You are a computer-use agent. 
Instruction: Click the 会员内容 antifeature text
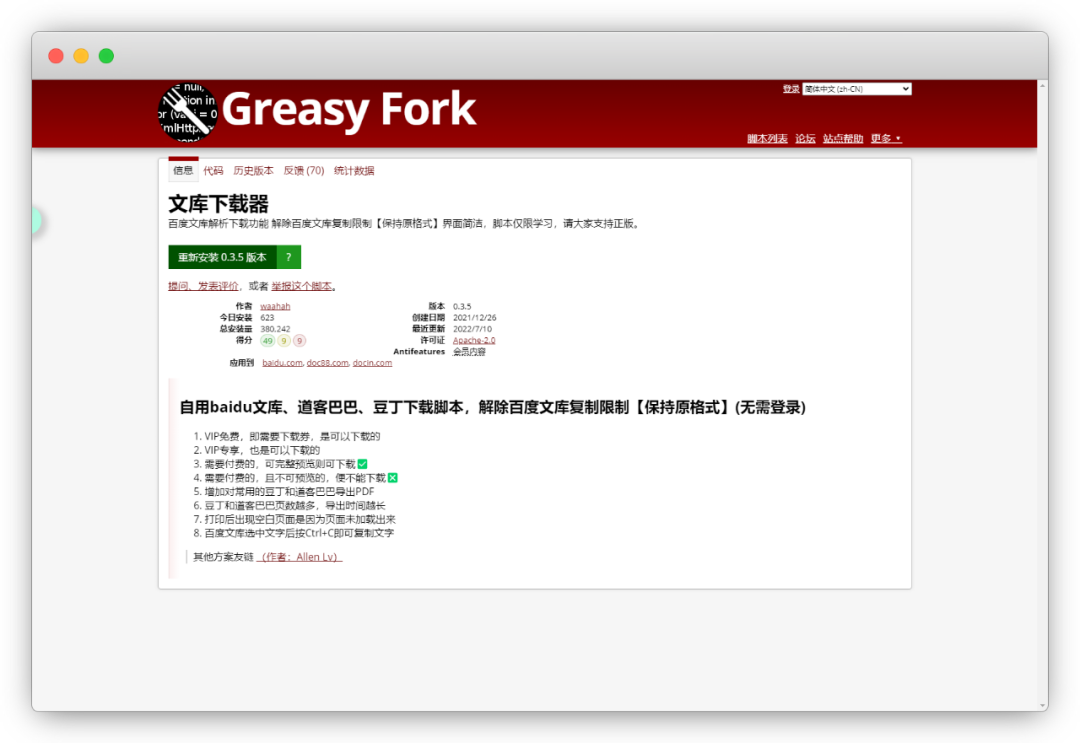469,352
